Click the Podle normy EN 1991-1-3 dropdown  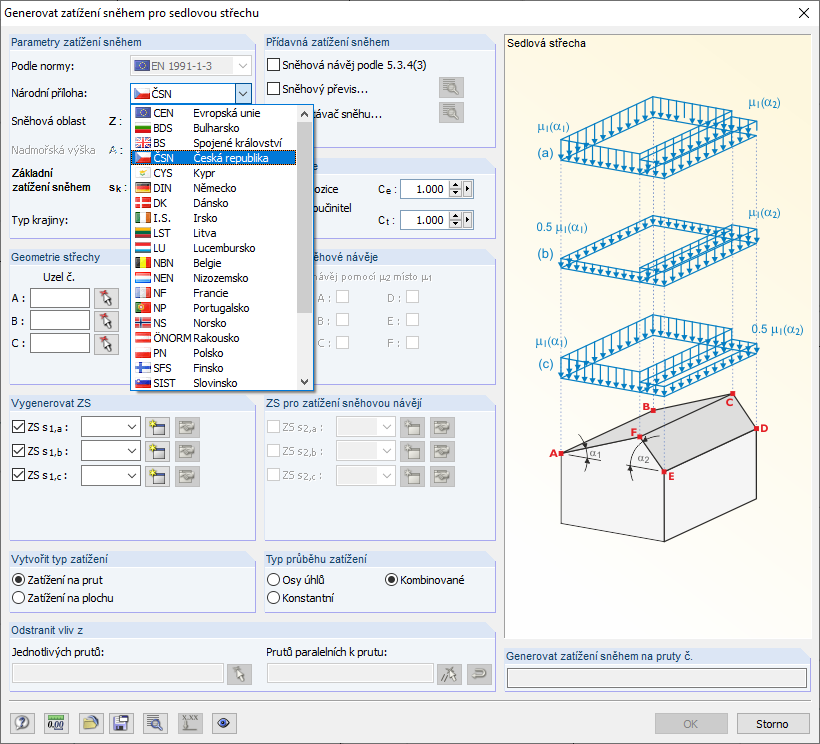coord(191,66)
